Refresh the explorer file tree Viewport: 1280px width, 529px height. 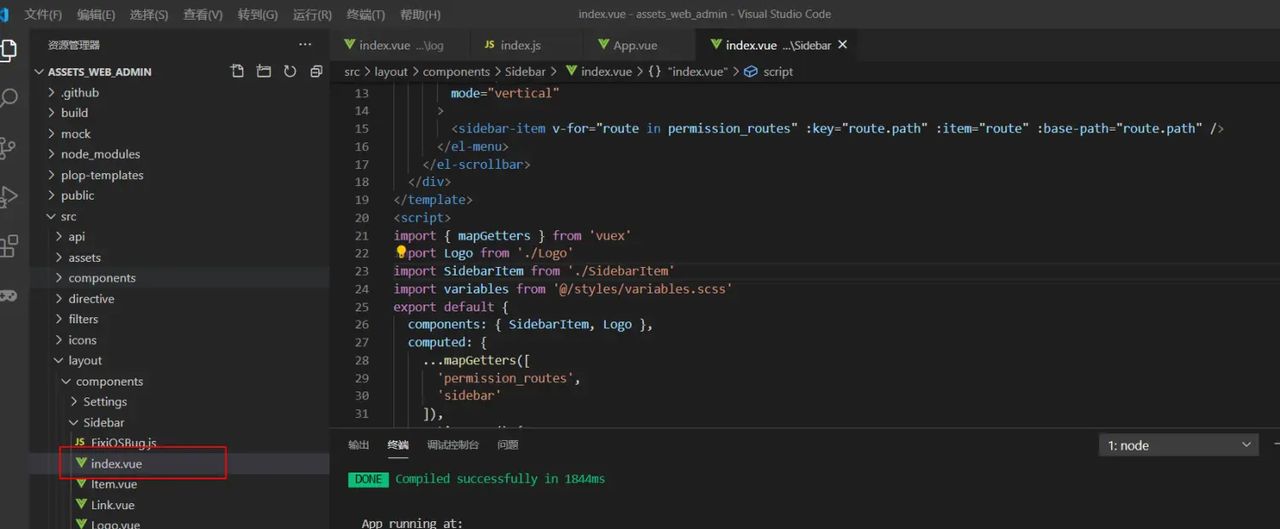pos(290,72)
